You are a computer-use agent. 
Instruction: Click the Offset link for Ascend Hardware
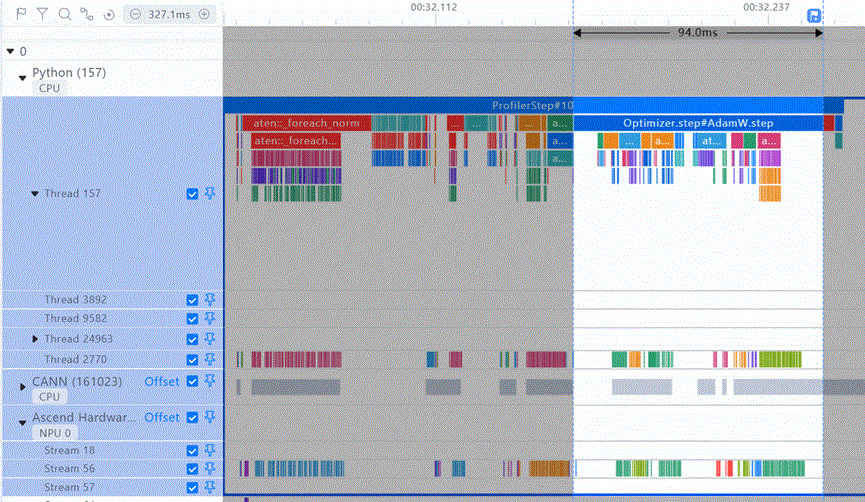point(162,418)
